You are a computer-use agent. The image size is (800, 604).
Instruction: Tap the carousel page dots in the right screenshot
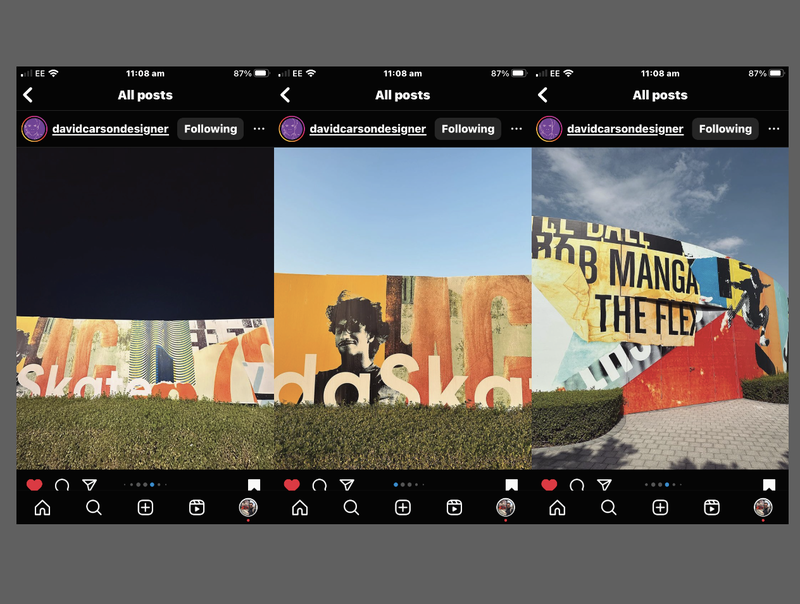click(x=663, y=485)
